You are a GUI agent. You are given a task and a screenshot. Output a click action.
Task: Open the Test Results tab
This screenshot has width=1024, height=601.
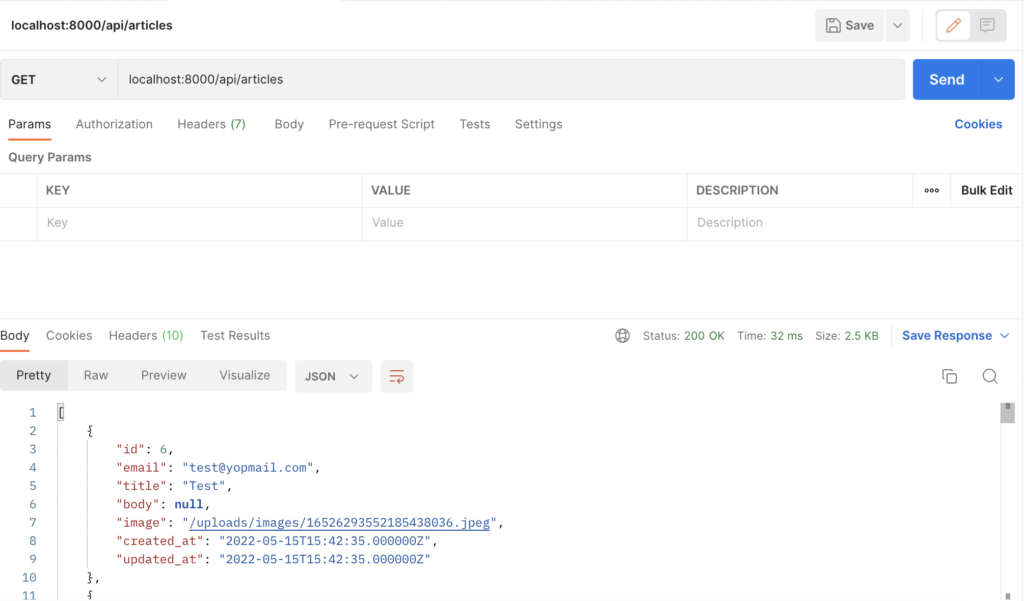point(235,336)
